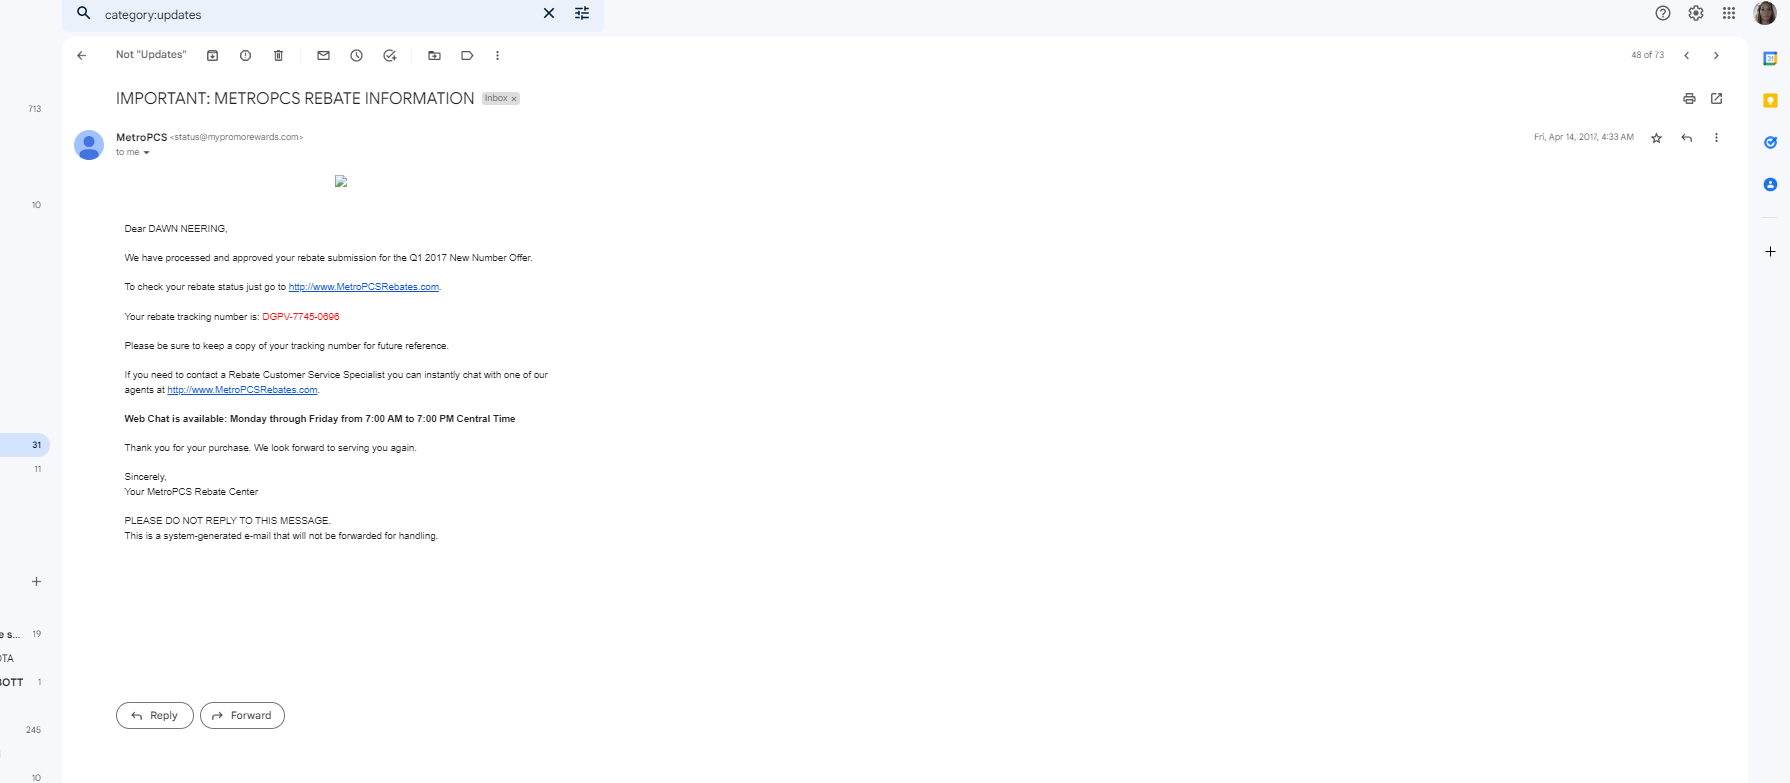The height and width of the screenshot is (783, 1790).
Task: Click the MetroPCS sender avatar
Action: pyautogui.click(x=89, y=145)
